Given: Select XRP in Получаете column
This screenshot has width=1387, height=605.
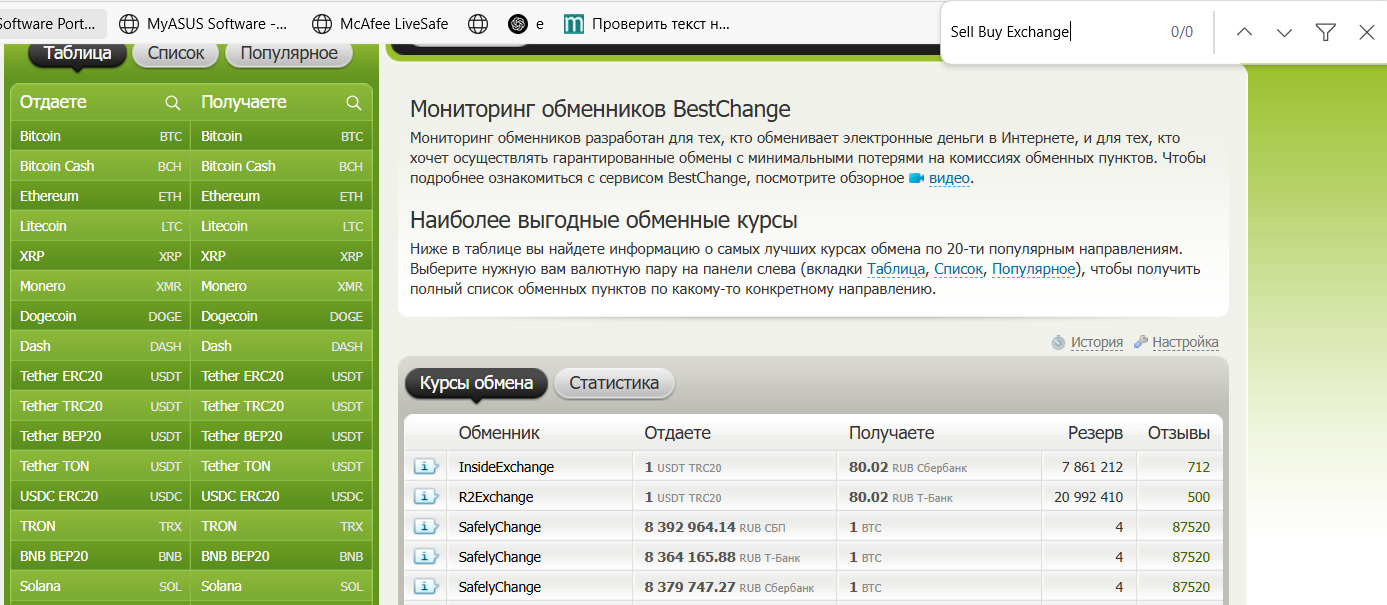Looking at the screenshot, I should click(x=282, y=256).
